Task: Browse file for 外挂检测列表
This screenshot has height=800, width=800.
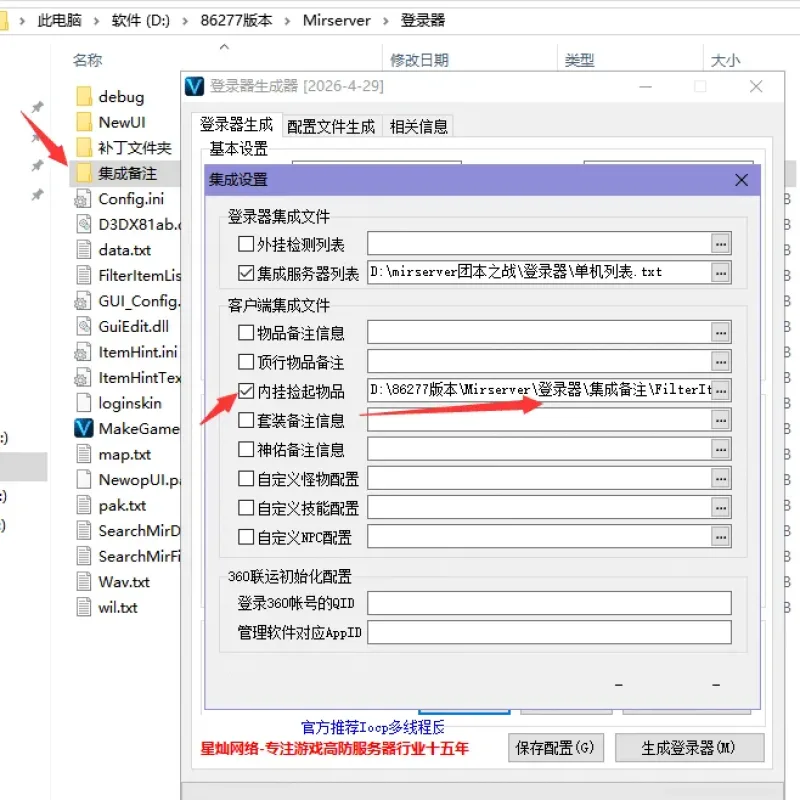Action: click(x=720, y=244)
